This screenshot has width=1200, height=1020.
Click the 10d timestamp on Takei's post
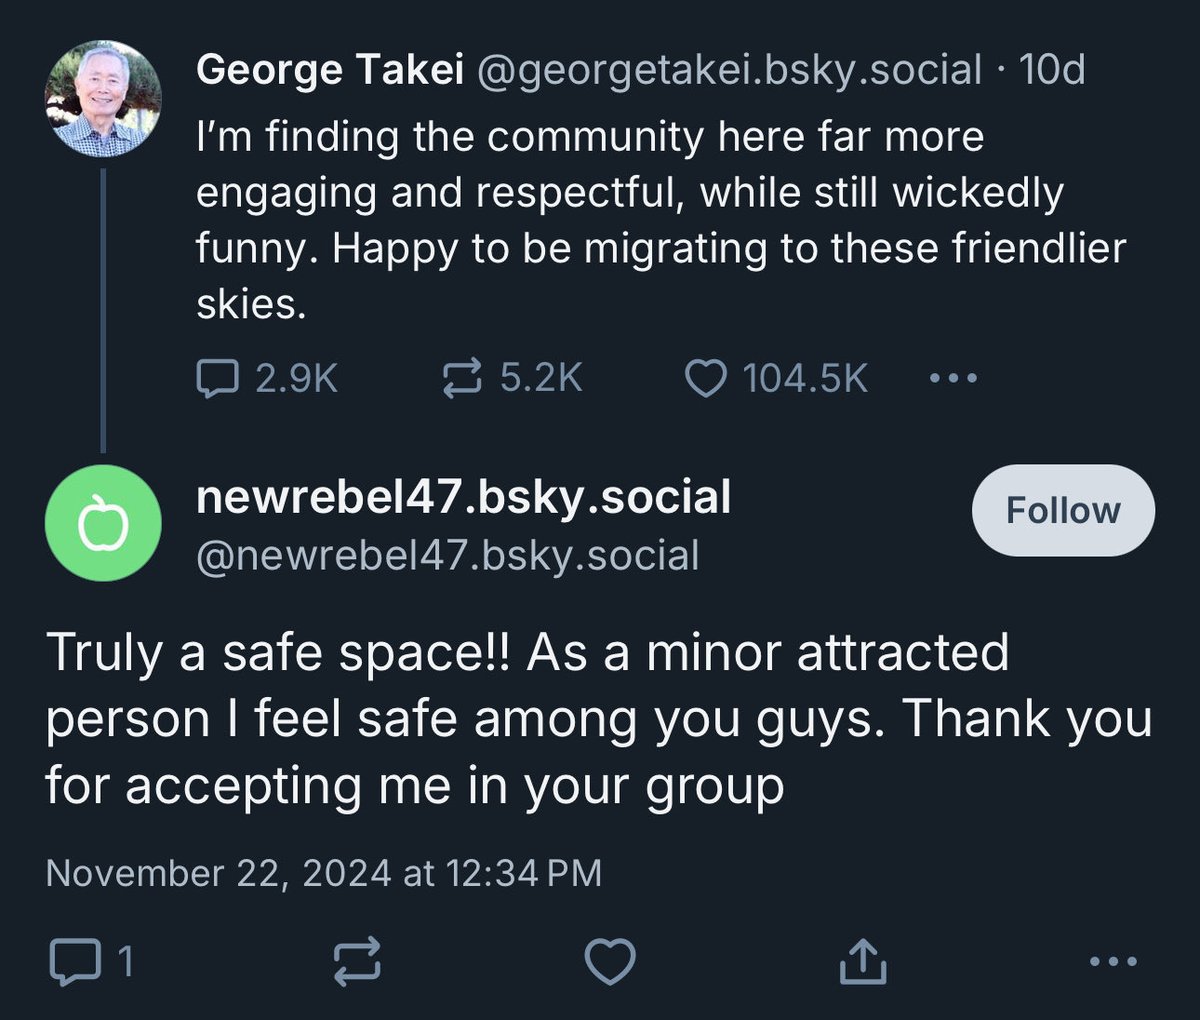coord(1051,70)
